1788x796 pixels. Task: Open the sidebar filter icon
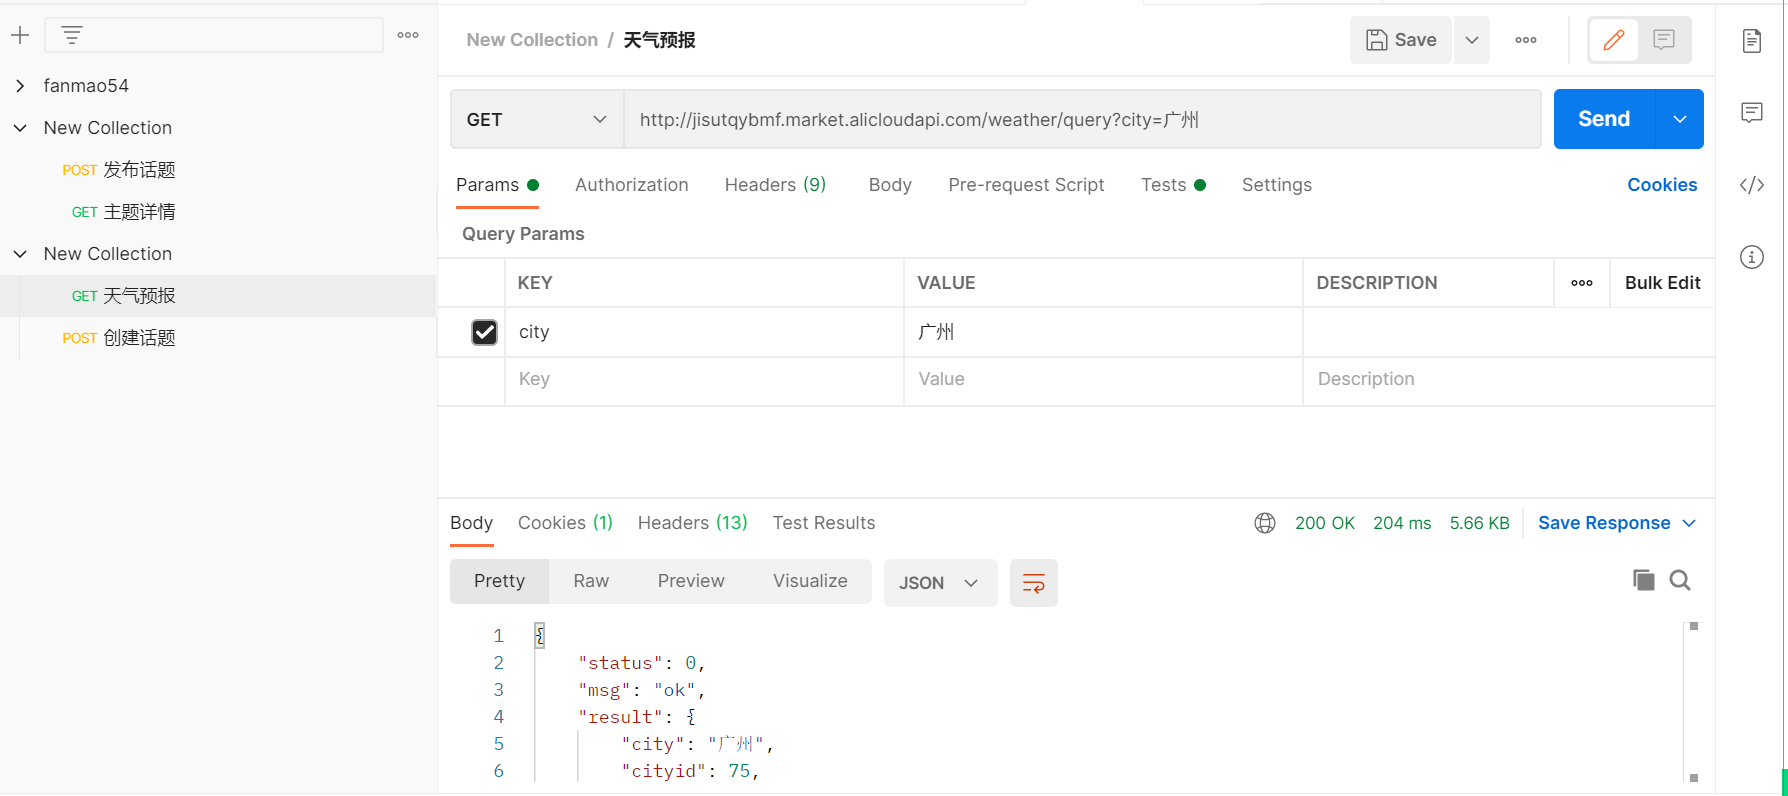(x=72, y=36)
